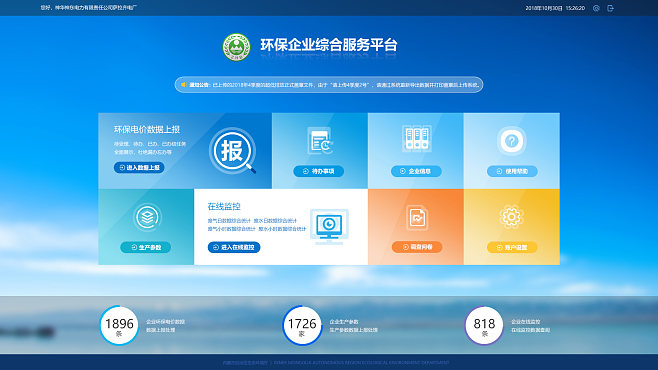658x370 pixels.
Task: Click the question mark help icon
Action: [x=512, y=141]
